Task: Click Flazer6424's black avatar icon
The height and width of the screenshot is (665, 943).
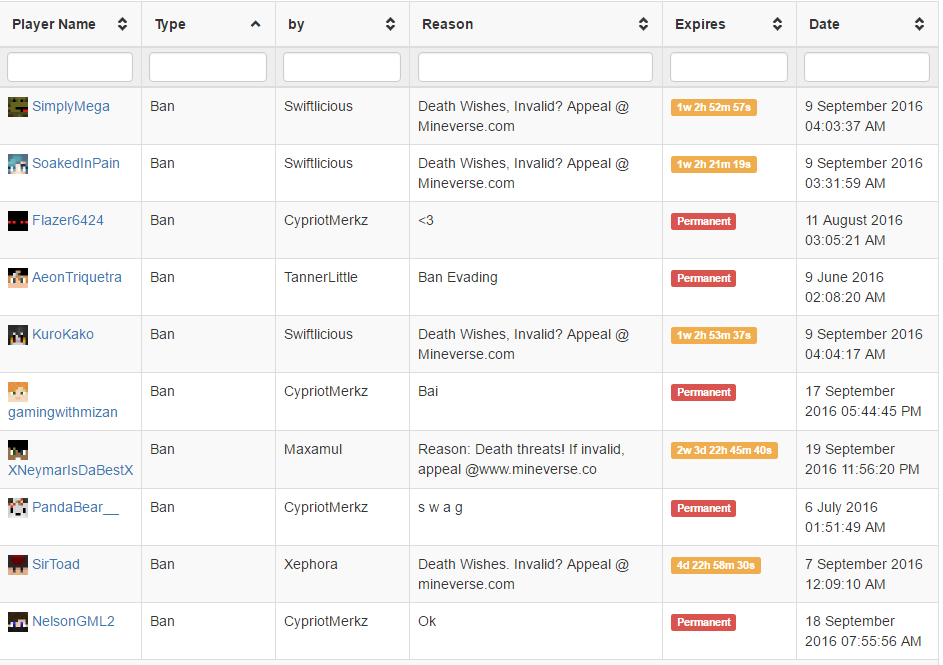Action: (18, 221)
